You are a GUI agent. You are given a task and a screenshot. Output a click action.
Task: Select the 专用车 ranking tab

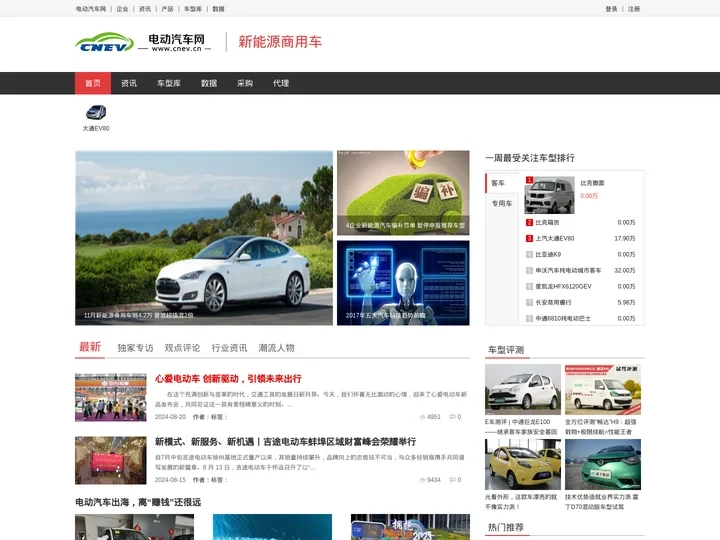(x=502, y=203)
